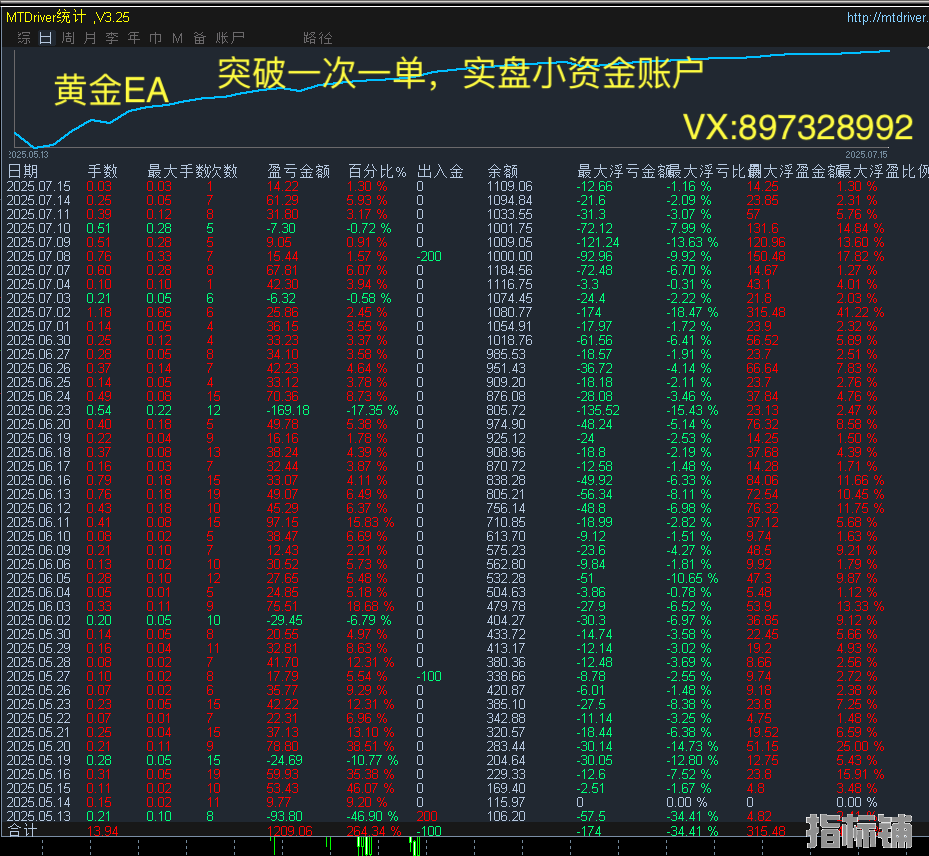
Task: Open the 季 quarterly tab
Action: [x=112, y=38]
